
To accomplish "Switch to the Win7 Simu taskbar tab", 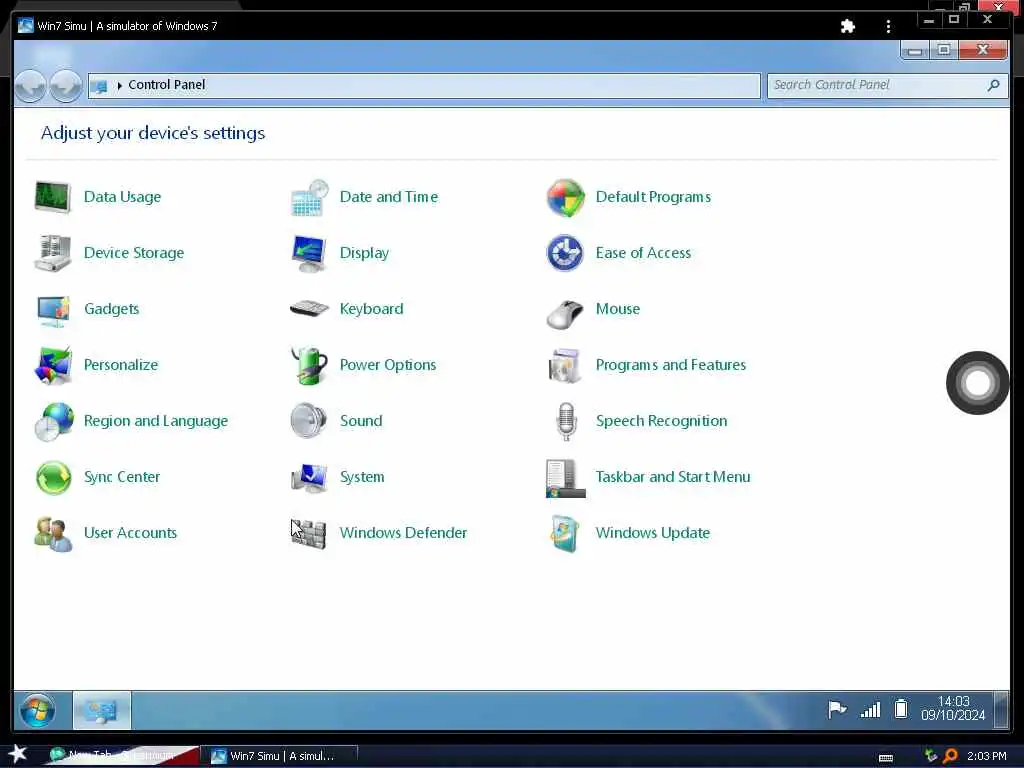I will 280,756.
